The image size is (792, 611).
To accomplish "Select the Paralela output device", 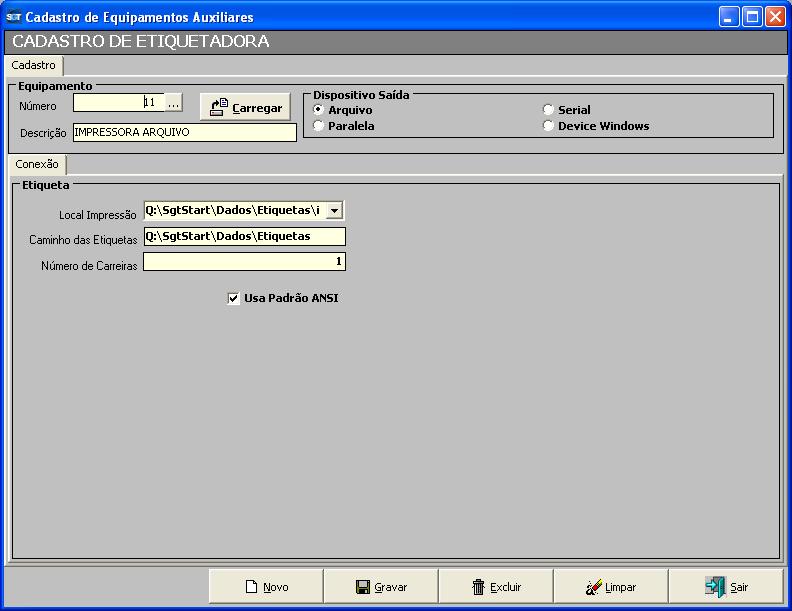I will pos(319,126).
